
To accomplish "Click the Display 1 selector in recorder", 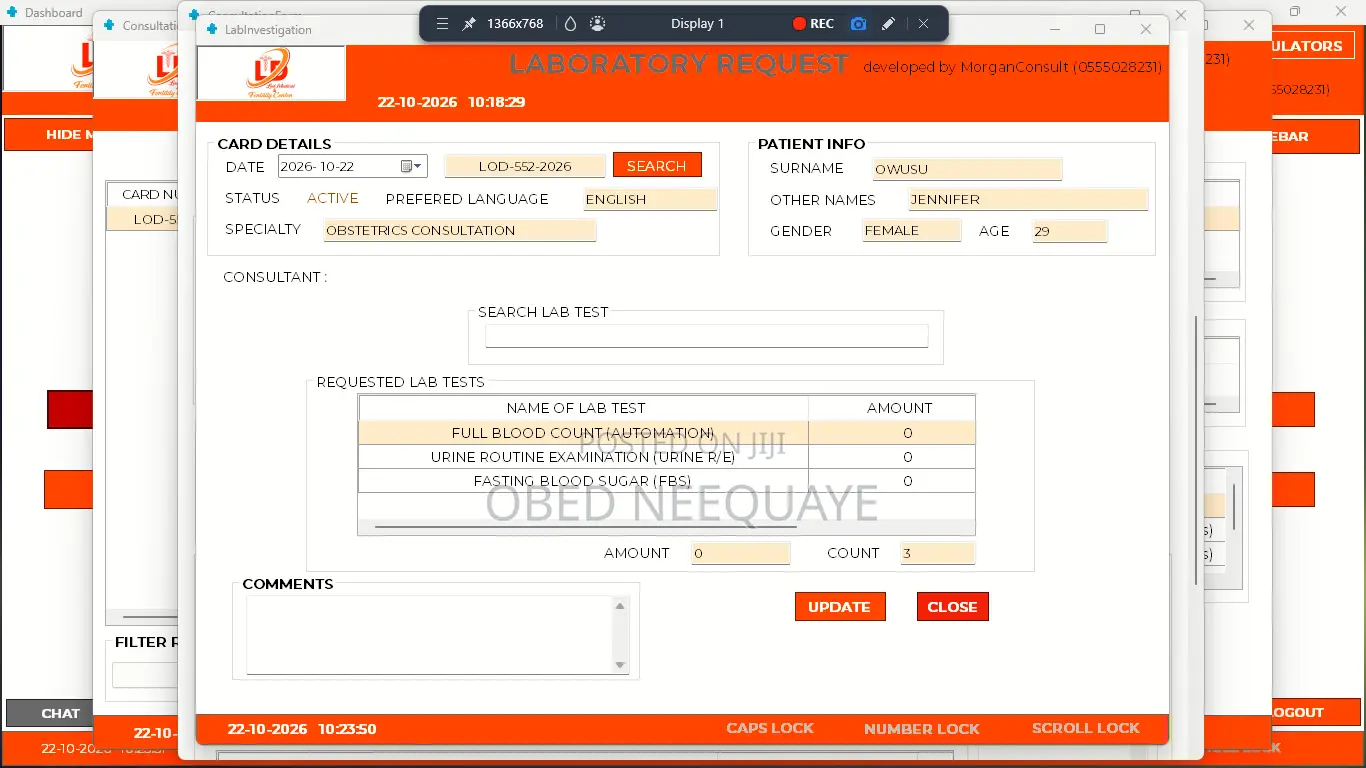I will tap(697, 24).
